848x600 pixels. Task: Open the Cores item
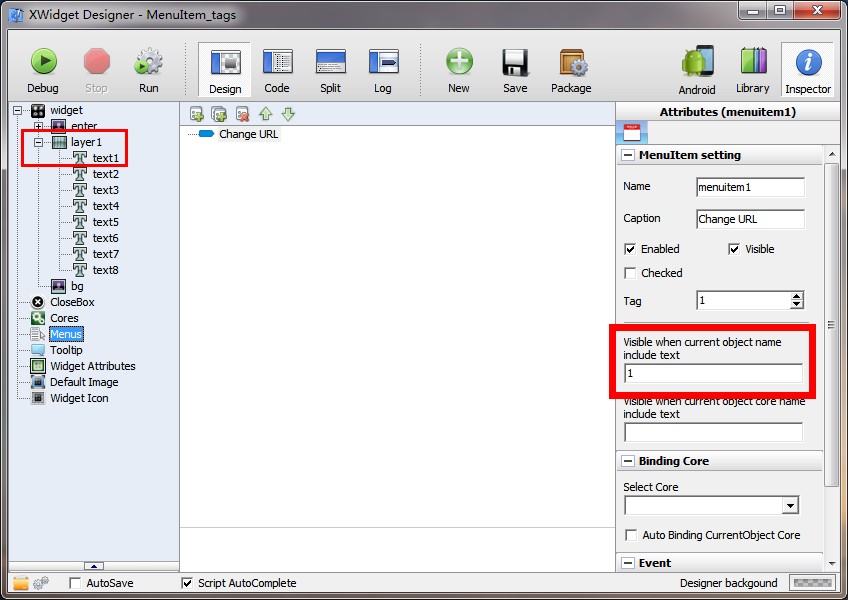(64, 318)
